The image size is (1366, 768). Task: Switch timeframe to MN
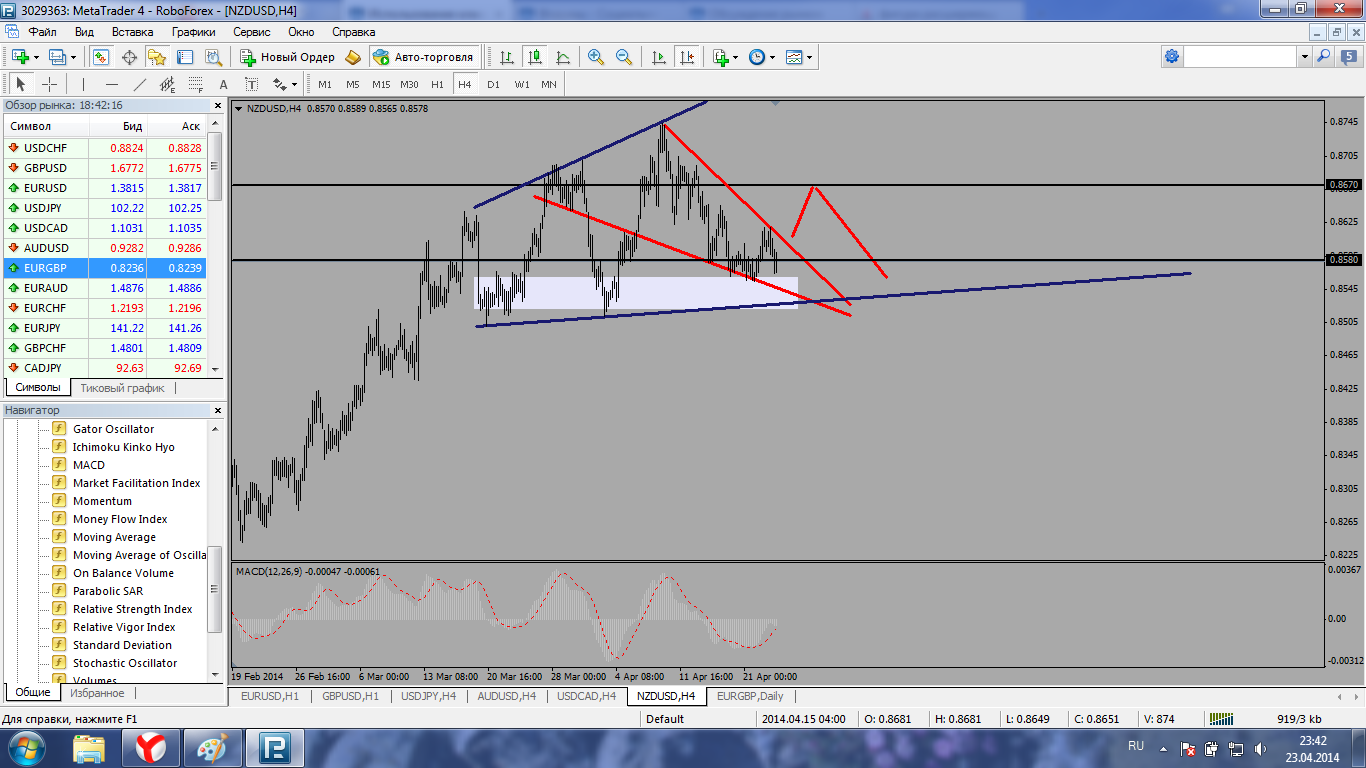(x=549, y=84)
